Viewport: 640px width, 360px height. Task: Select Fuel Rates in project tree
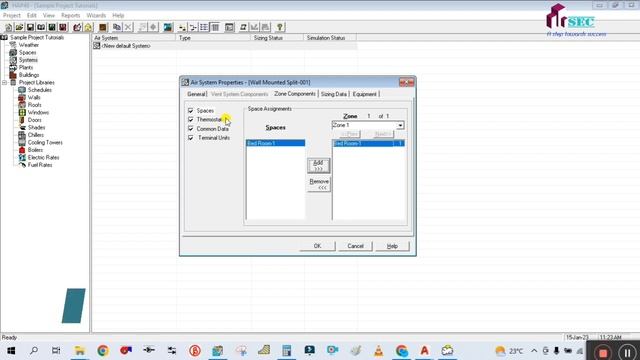tap(40, 165)
